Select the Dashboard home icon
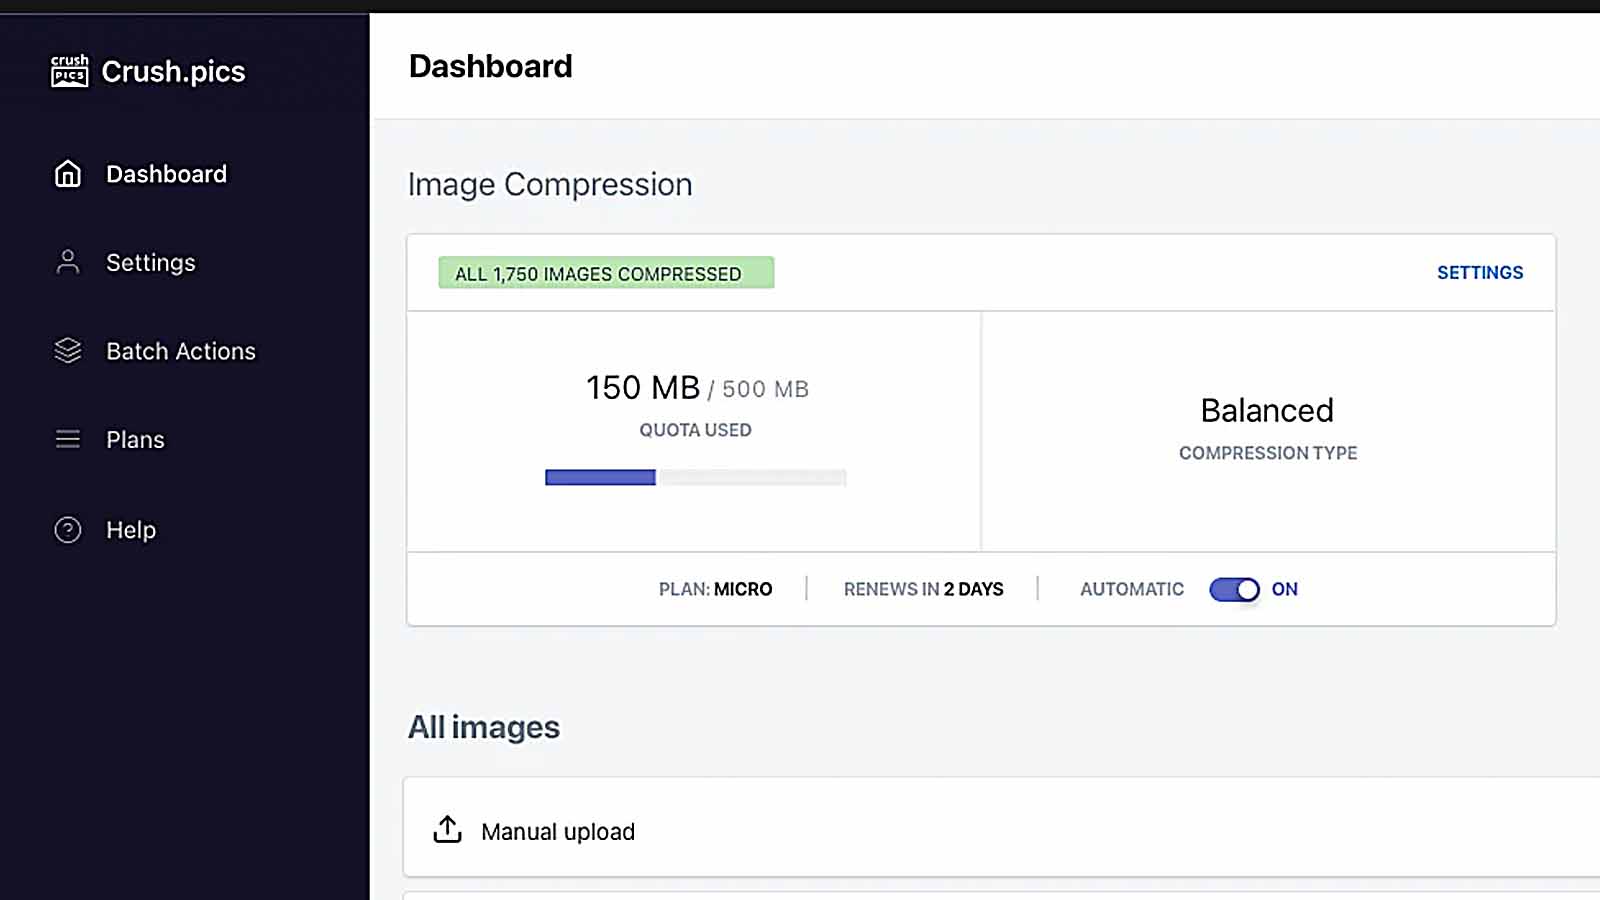The width and height of the screenshot is (1600, 900). [66, 173]
